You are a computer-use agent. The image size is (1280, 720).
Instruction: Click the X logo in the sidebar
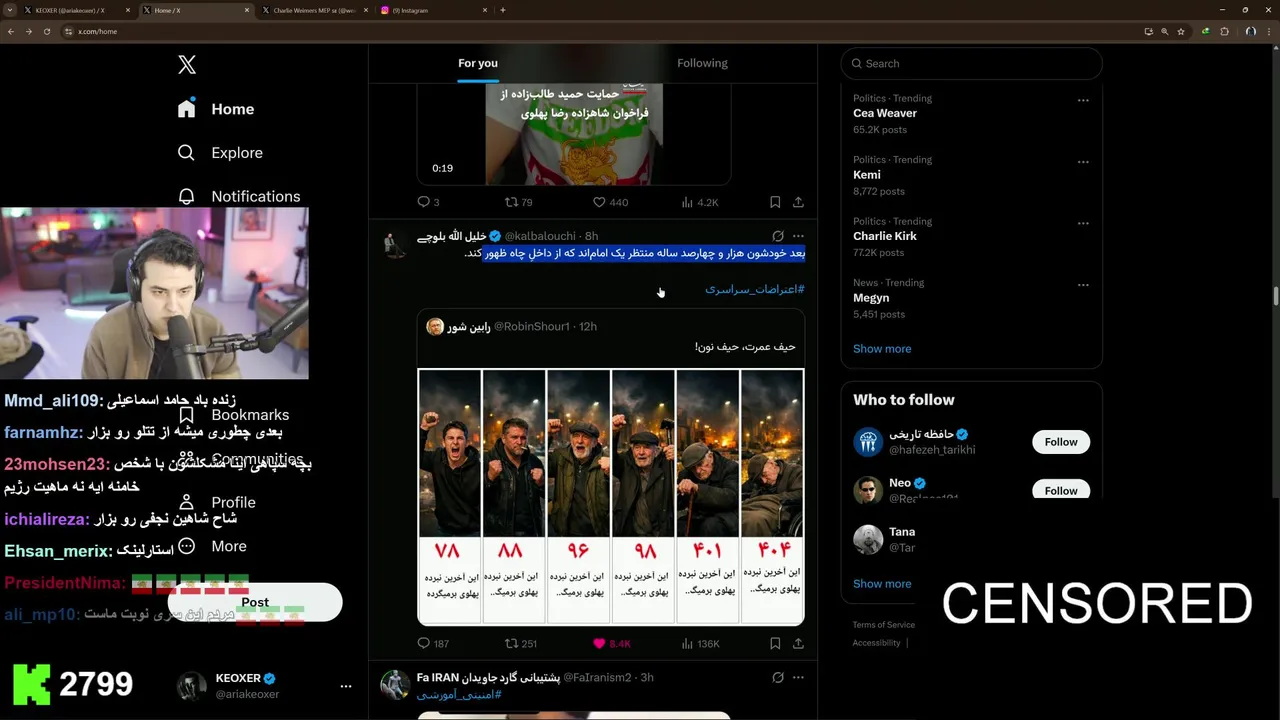[x=187, y=65]
